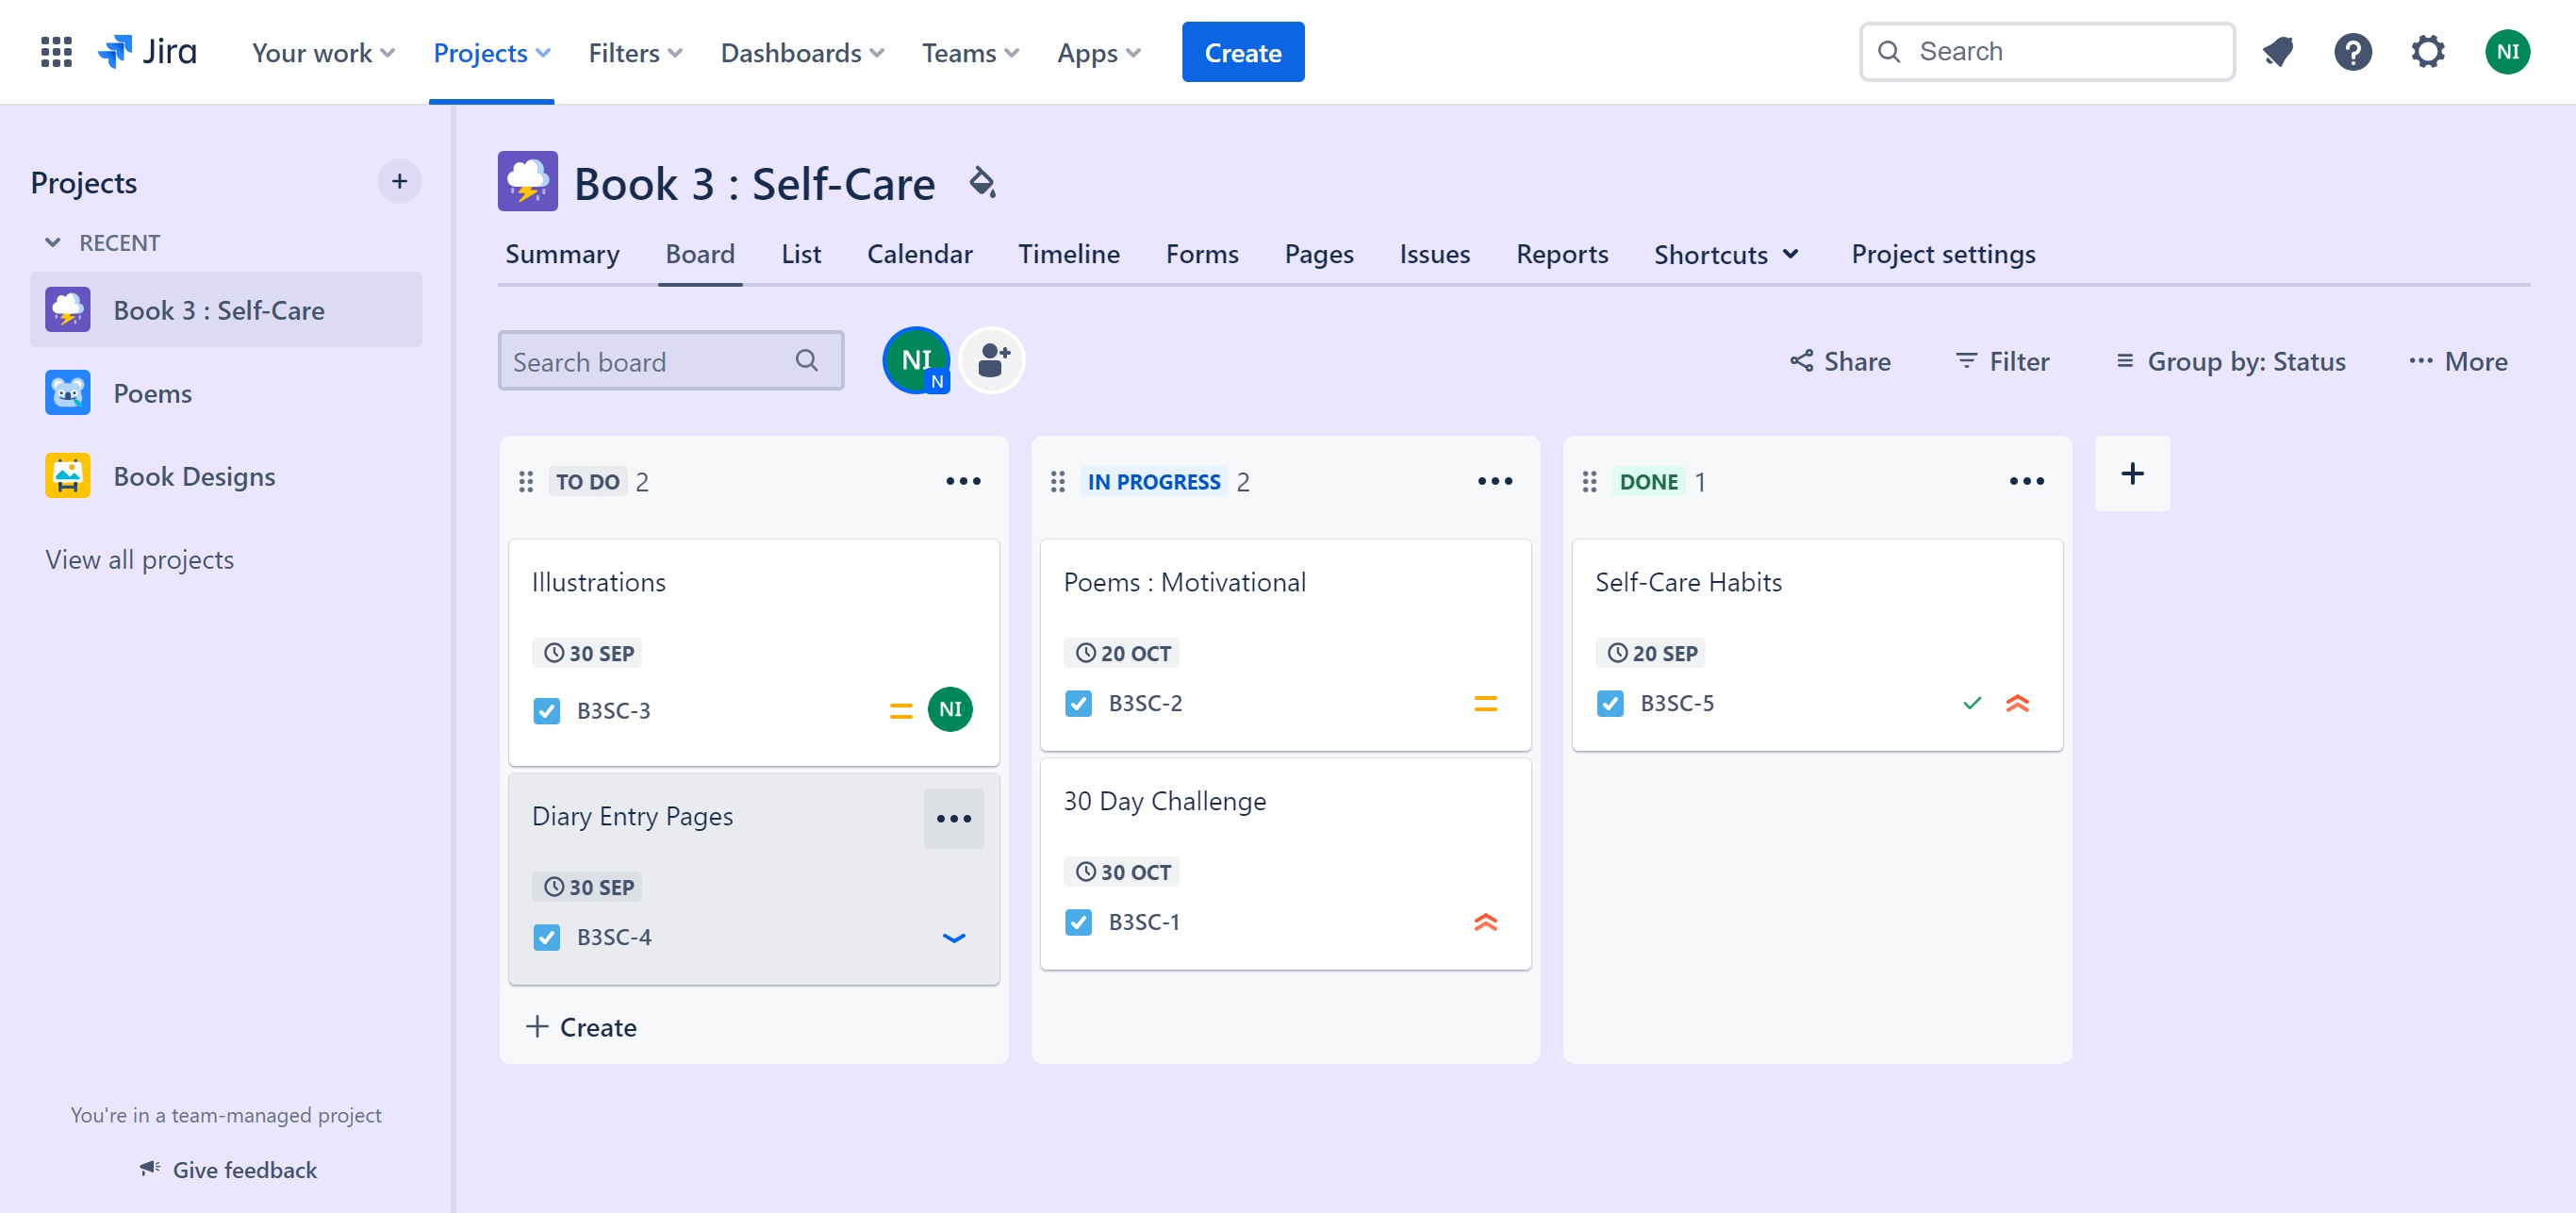The image size is (2576, 1213).
Task: Switch to the Timeline tab
Action: pos(1068,254)
